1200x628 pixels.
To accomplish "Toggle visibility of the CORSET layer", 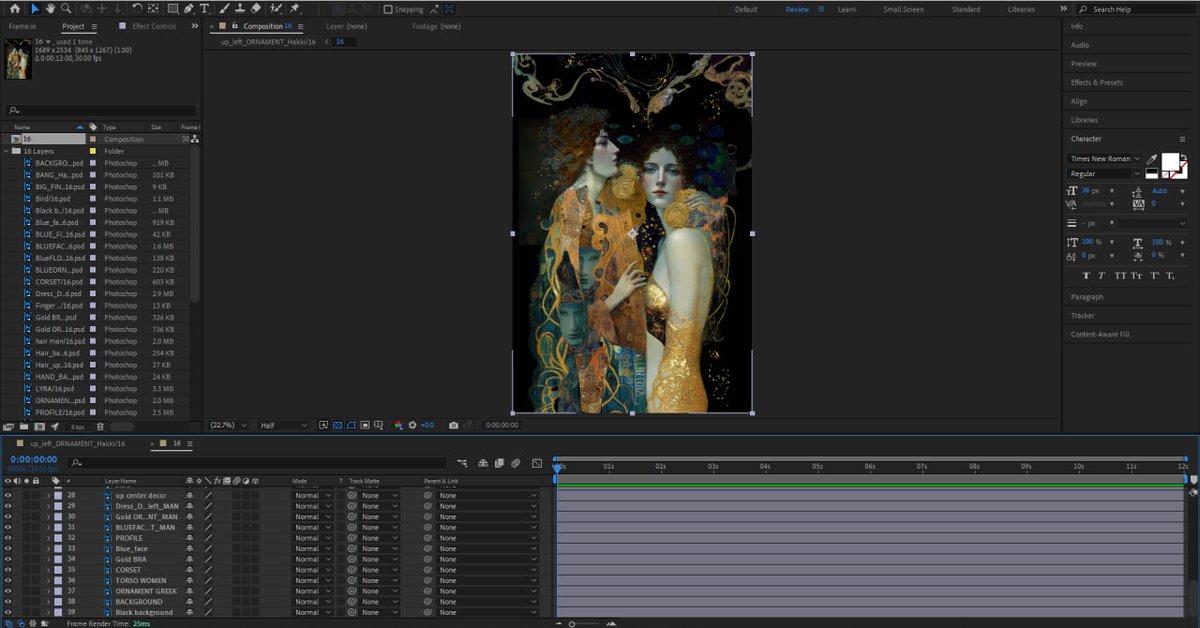I will point(8,570).
